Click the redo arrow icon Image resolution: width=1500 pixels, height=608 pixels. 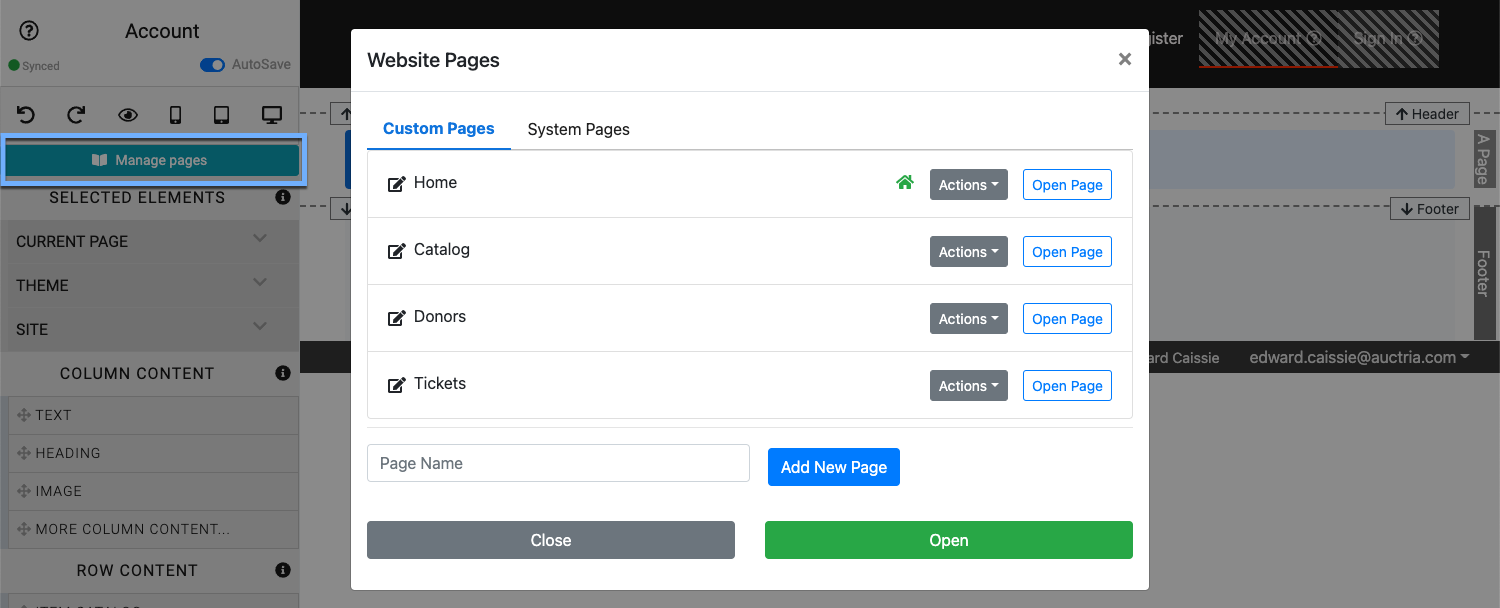(76, 115)
